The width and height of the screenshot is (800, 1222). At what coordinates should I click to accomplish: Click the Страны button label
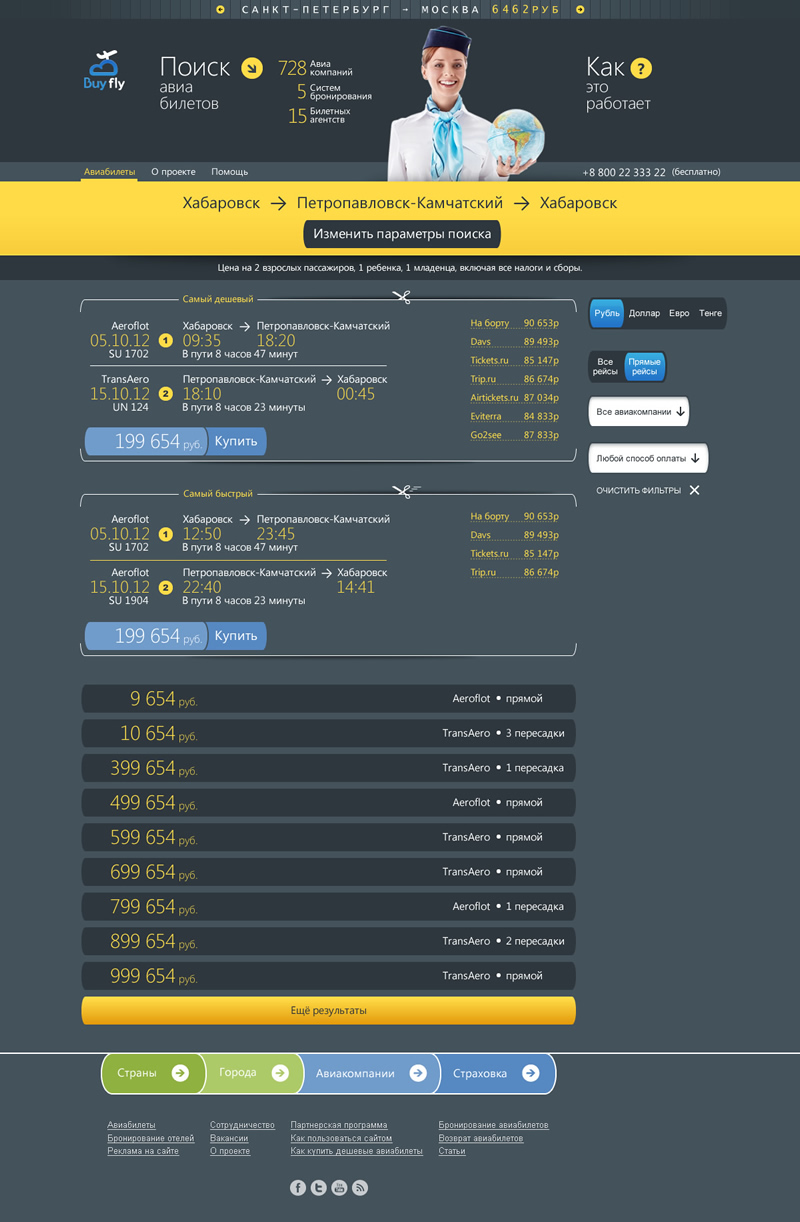click(x=137, y=1073)
